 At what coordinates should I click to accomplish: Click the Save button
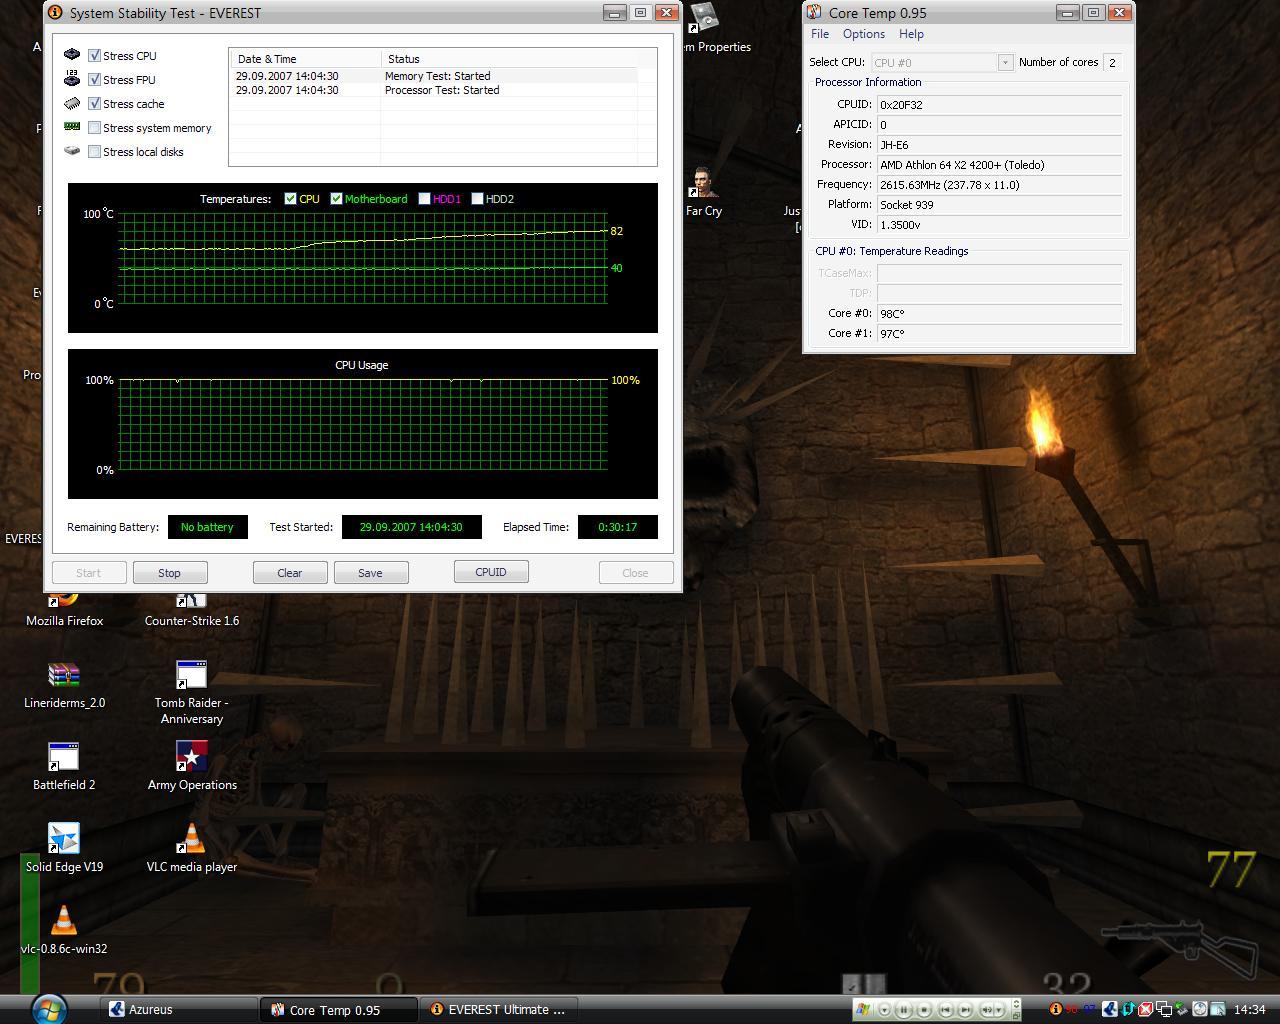point(370,573)
